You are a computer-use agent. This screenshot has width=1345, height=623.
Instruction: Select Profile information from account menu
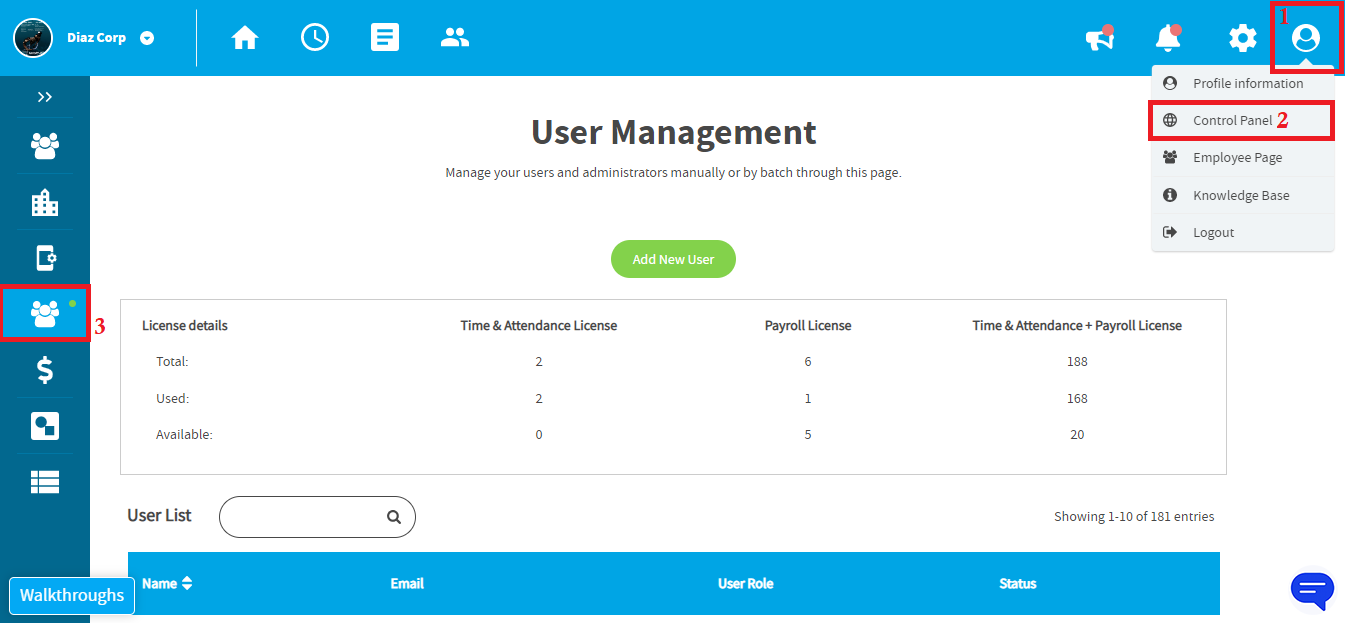pyautogui.click(x=1243, y=84)
